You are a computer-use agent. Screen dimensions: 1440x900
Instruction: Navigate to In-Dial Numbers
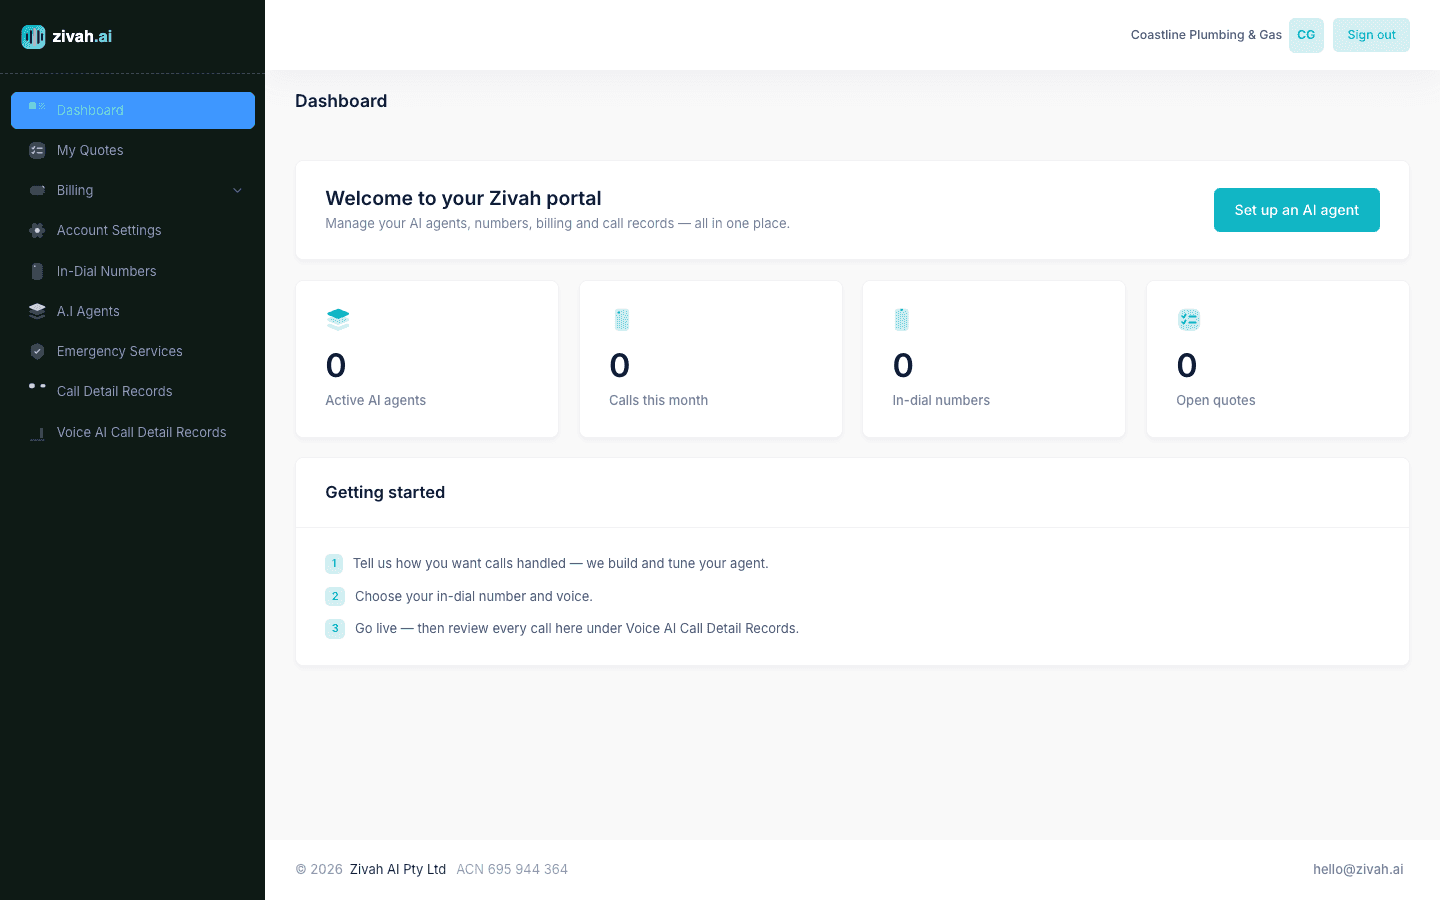click(x=133, y=271)
